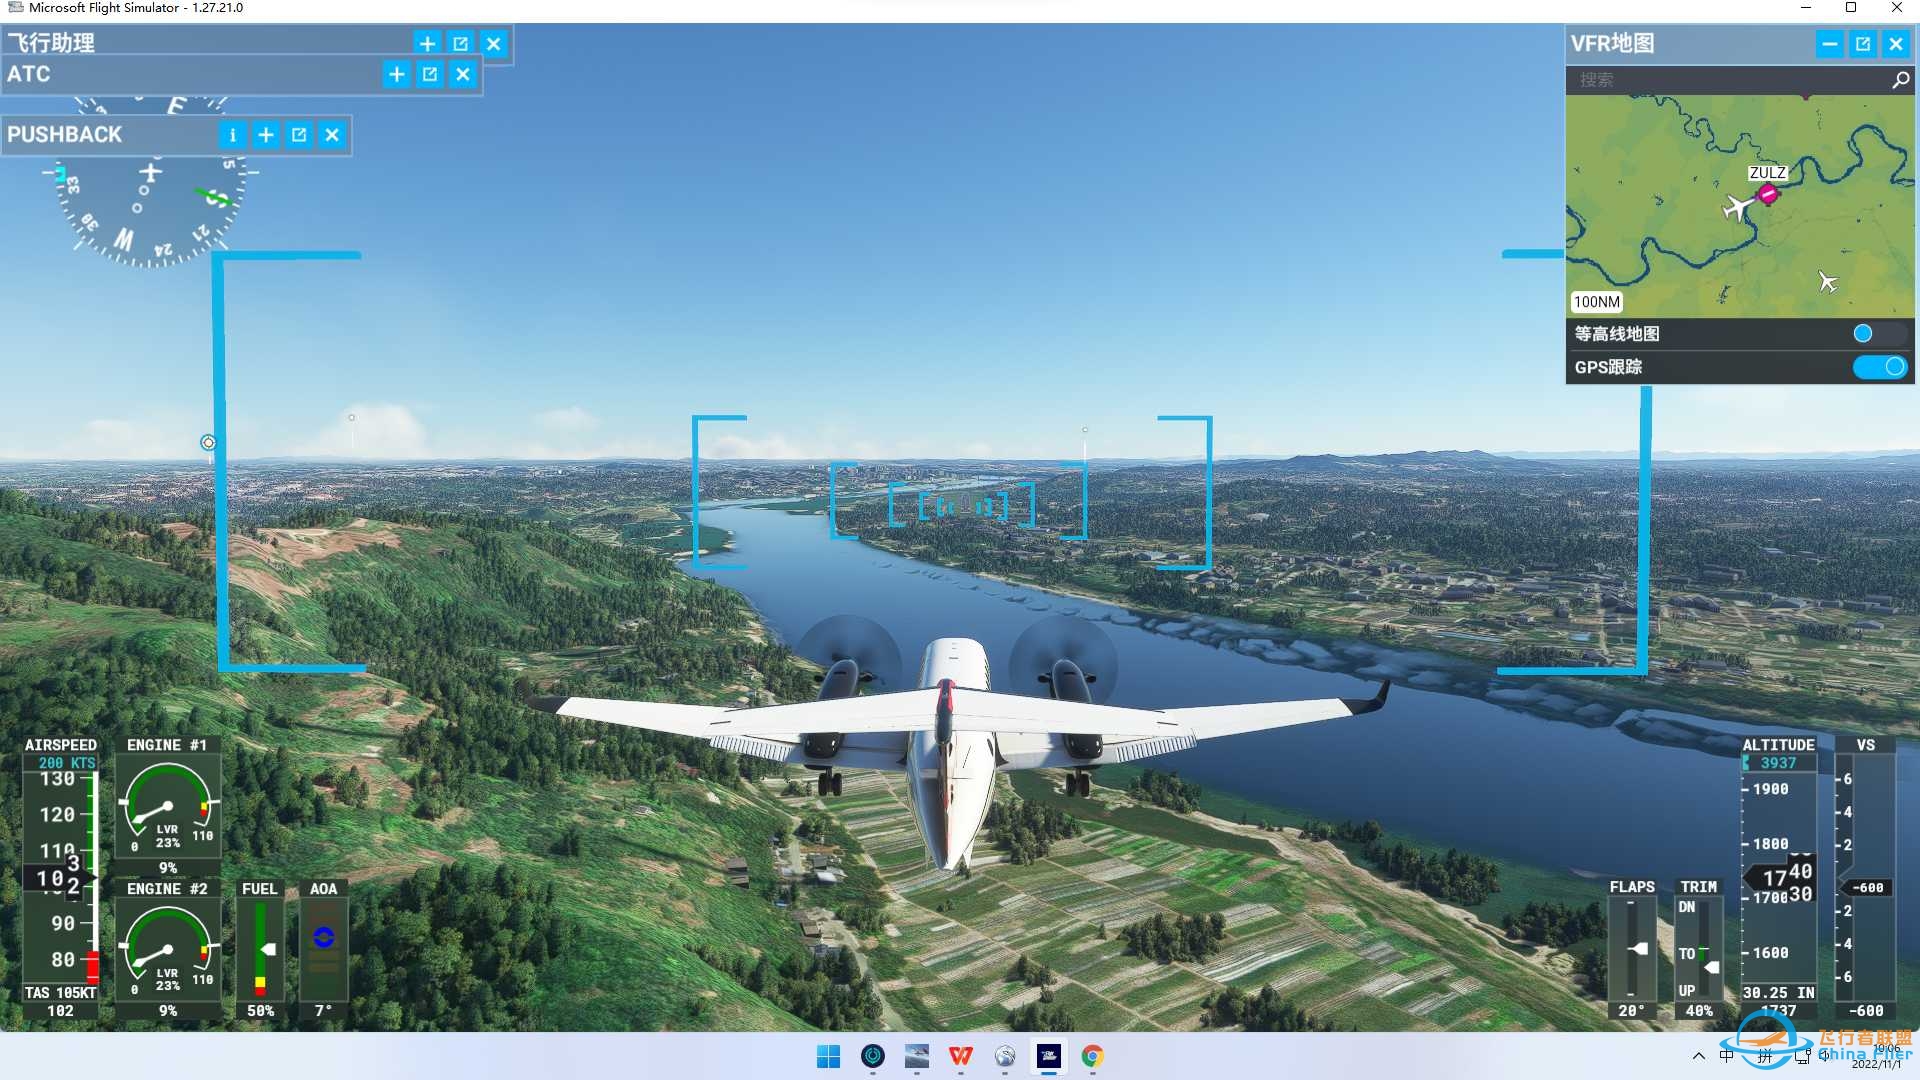
Task: Expand the PUSHBACK panel with plus icon
Action: tap(266, 135)
